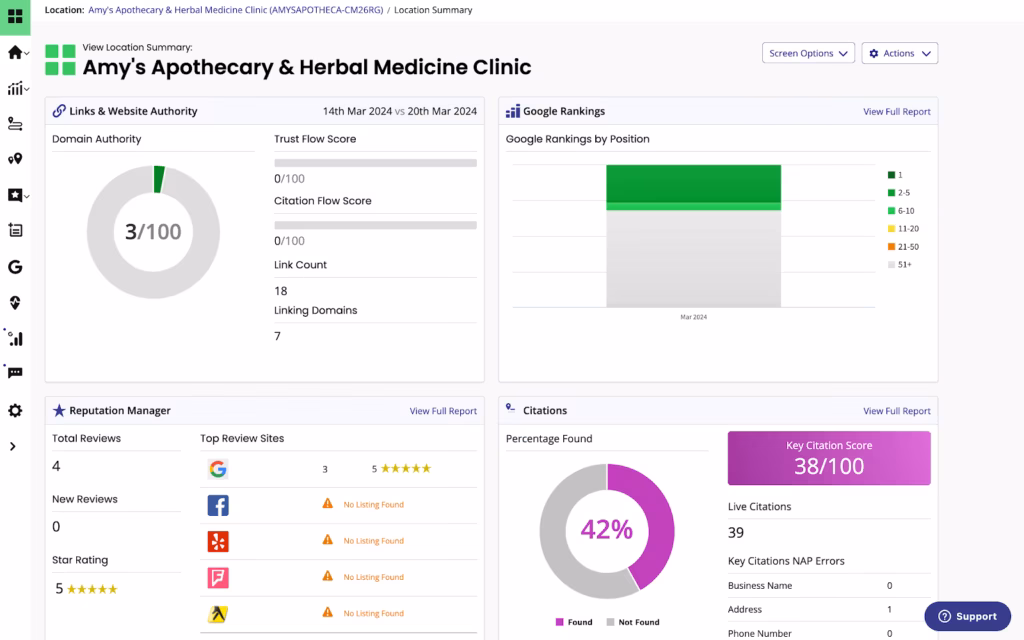Click the Facebook 'No Listing Found' text
The image size is (1024, 640).
pos(374,505)
